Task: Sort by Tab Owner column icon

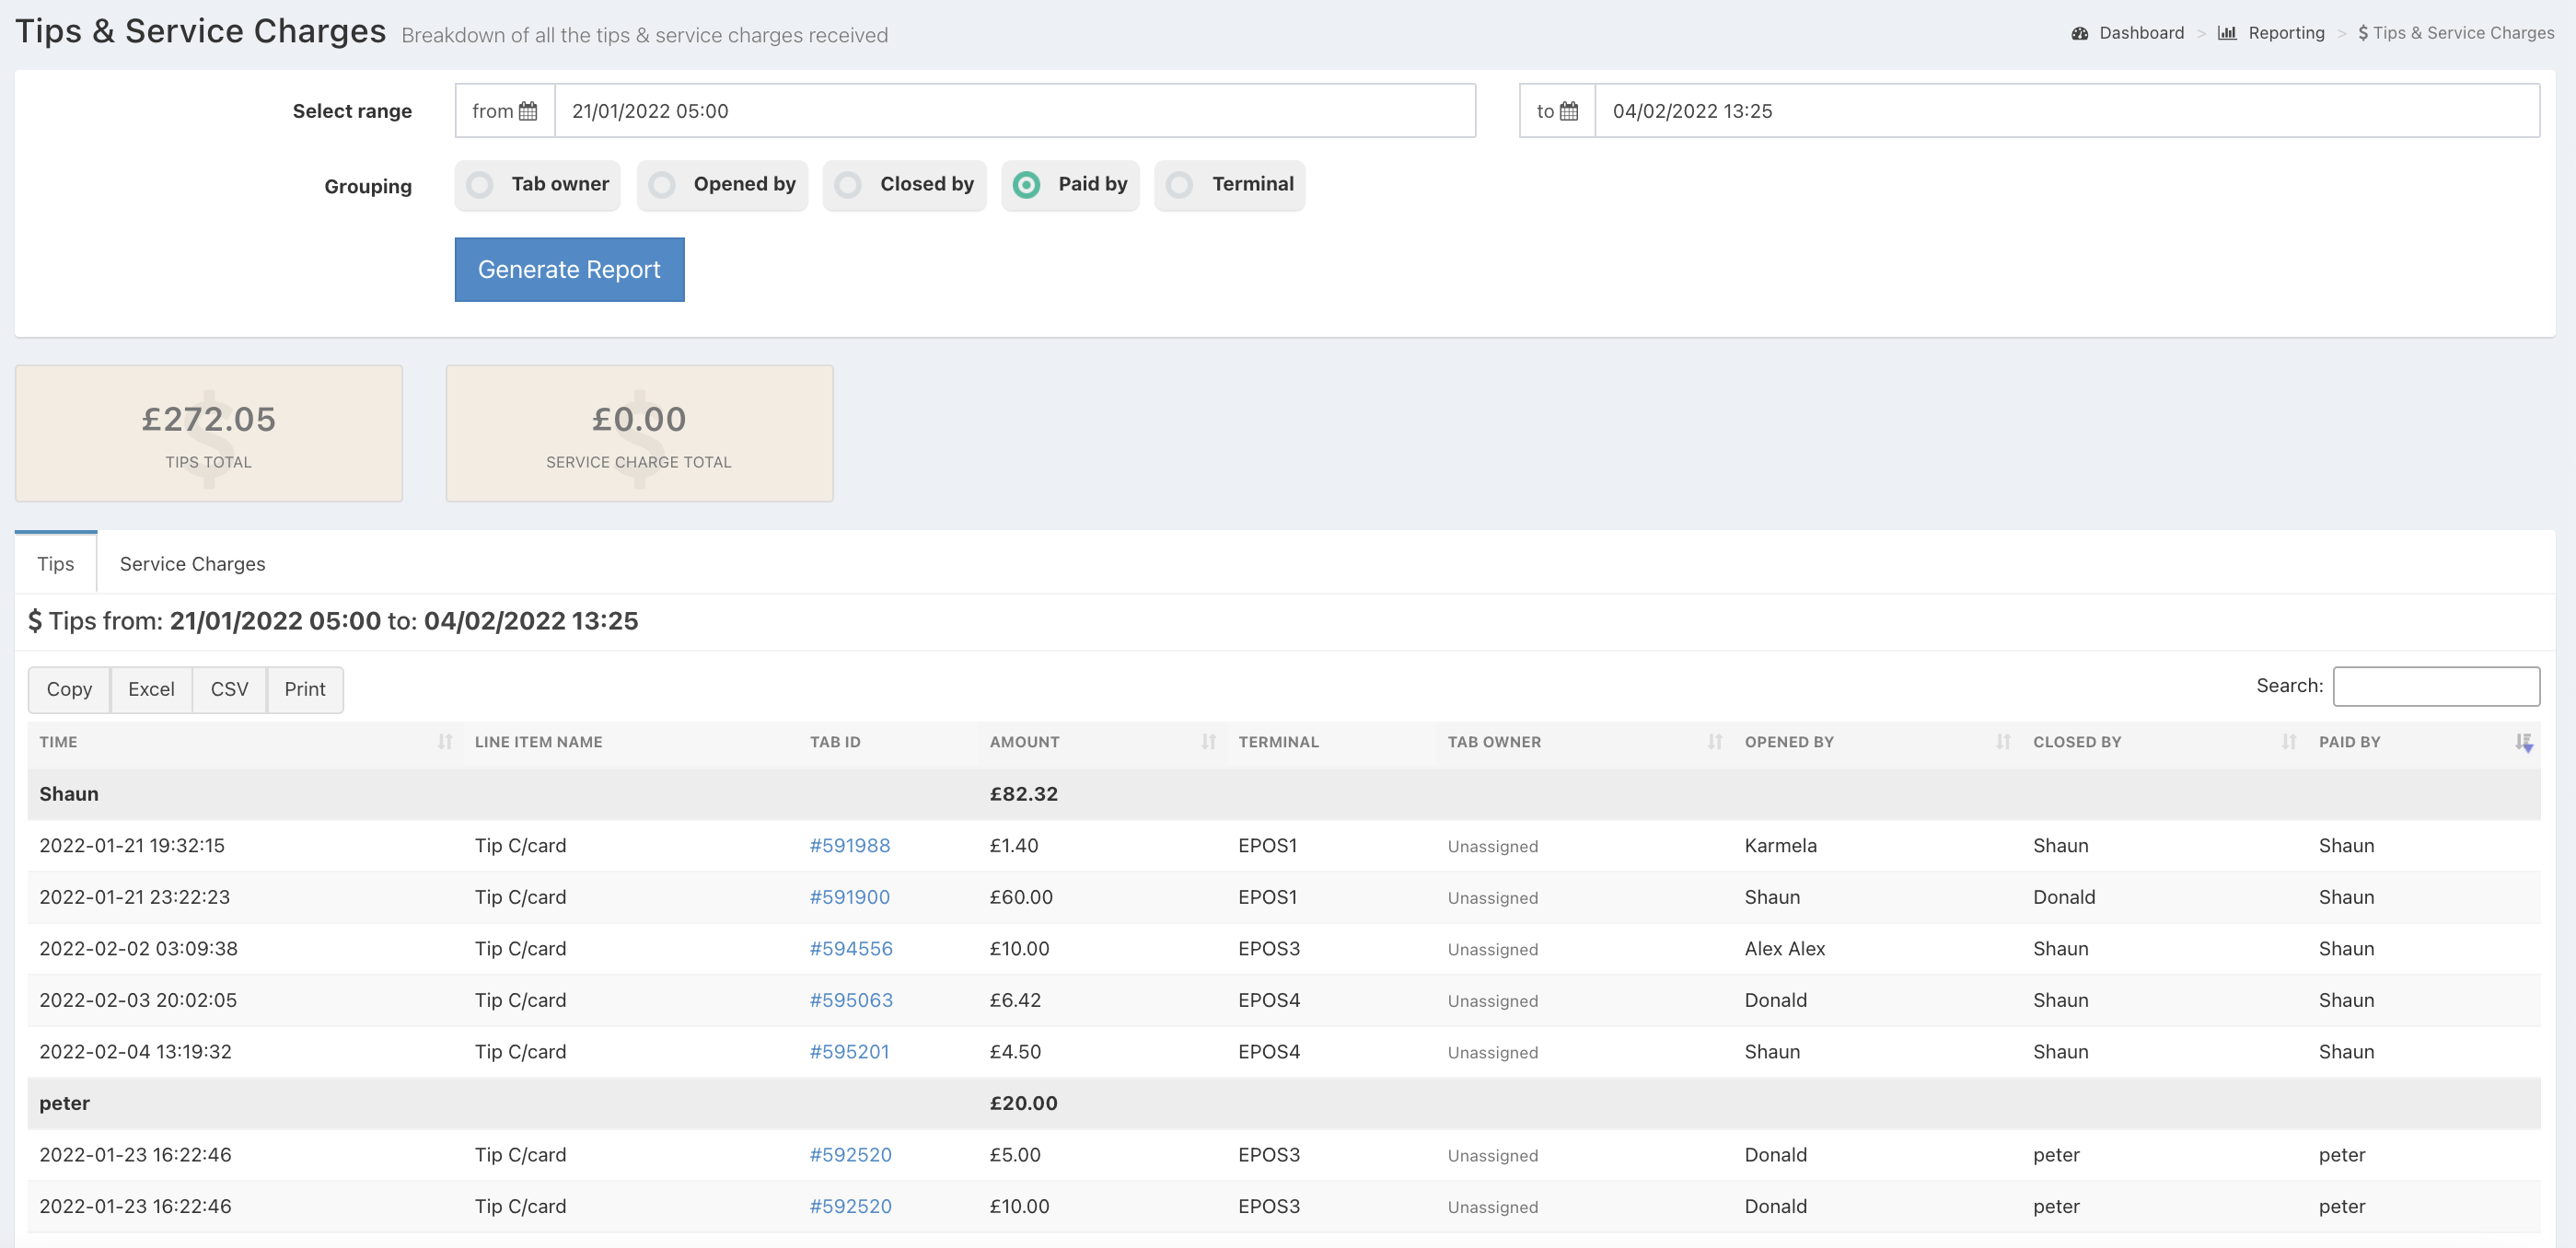Action: point(1714,742)
